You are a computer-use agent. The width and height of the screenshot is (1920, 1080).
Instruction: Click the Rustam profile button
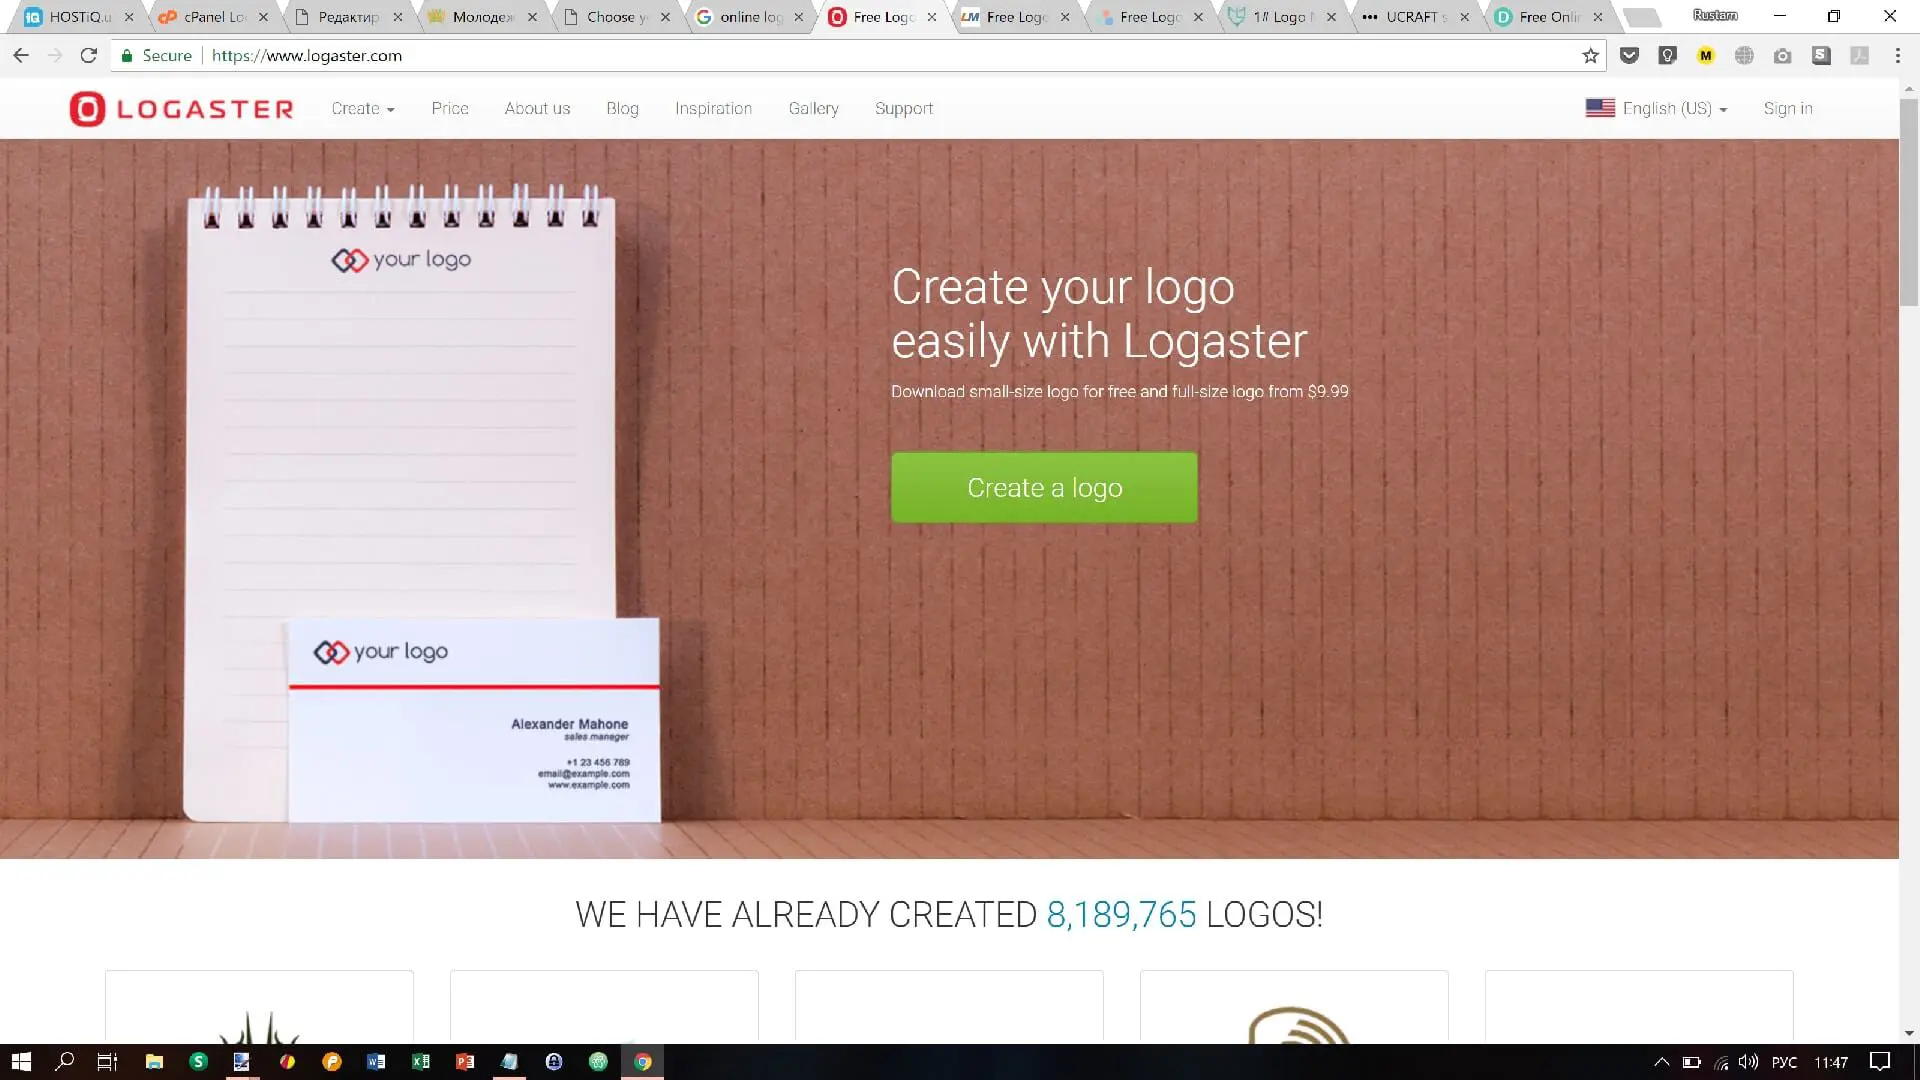point(1715,15)
